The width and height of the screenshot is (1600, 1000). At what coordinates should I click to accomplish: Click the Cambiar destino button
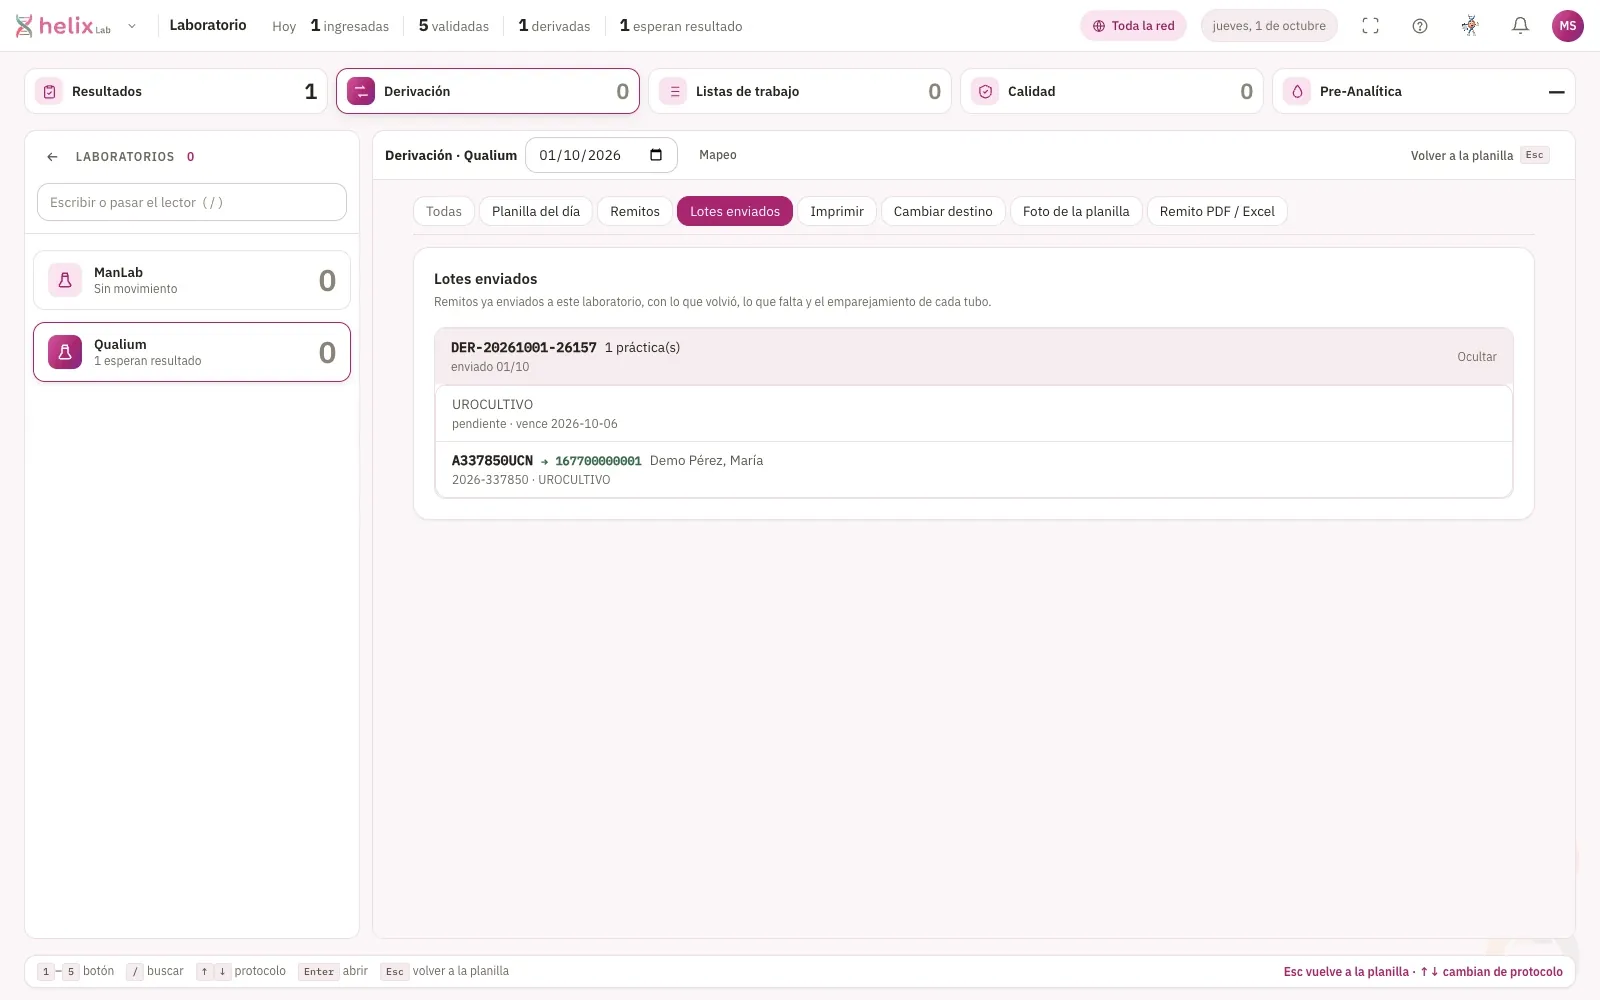tap(943, 211)
